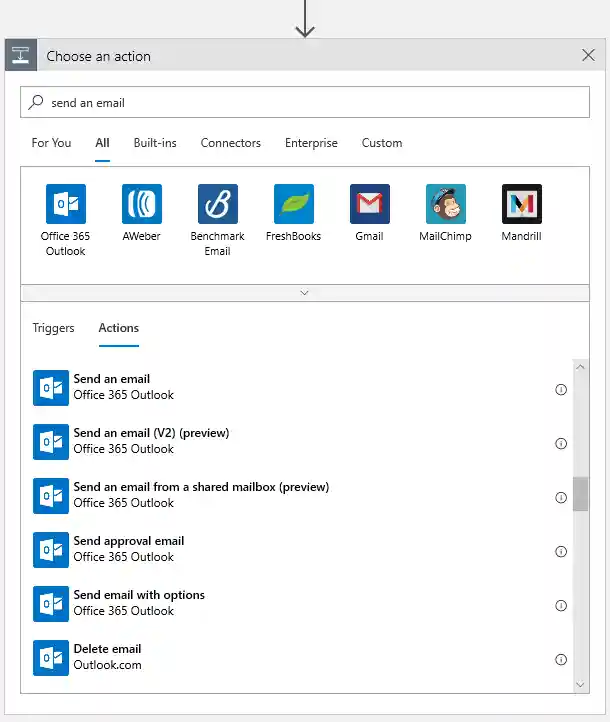The width and height of the screenshot is (610, 722).
Task: Select the Enterprise tab
Action: click(x=311, y=143)
